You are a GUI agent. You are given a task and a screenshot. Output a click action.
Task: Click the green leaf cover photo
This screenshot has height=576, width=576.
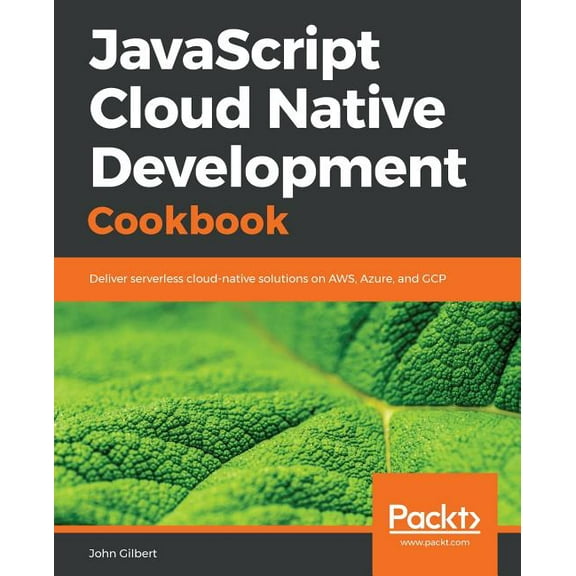287,414
